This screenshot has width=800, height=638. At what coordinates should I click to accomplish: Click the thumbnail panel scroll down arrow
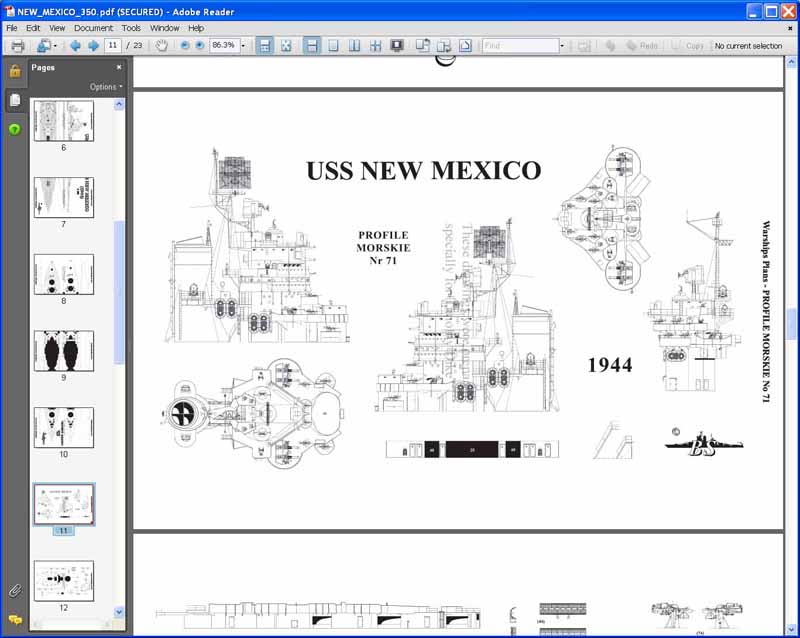click(119, 611)
